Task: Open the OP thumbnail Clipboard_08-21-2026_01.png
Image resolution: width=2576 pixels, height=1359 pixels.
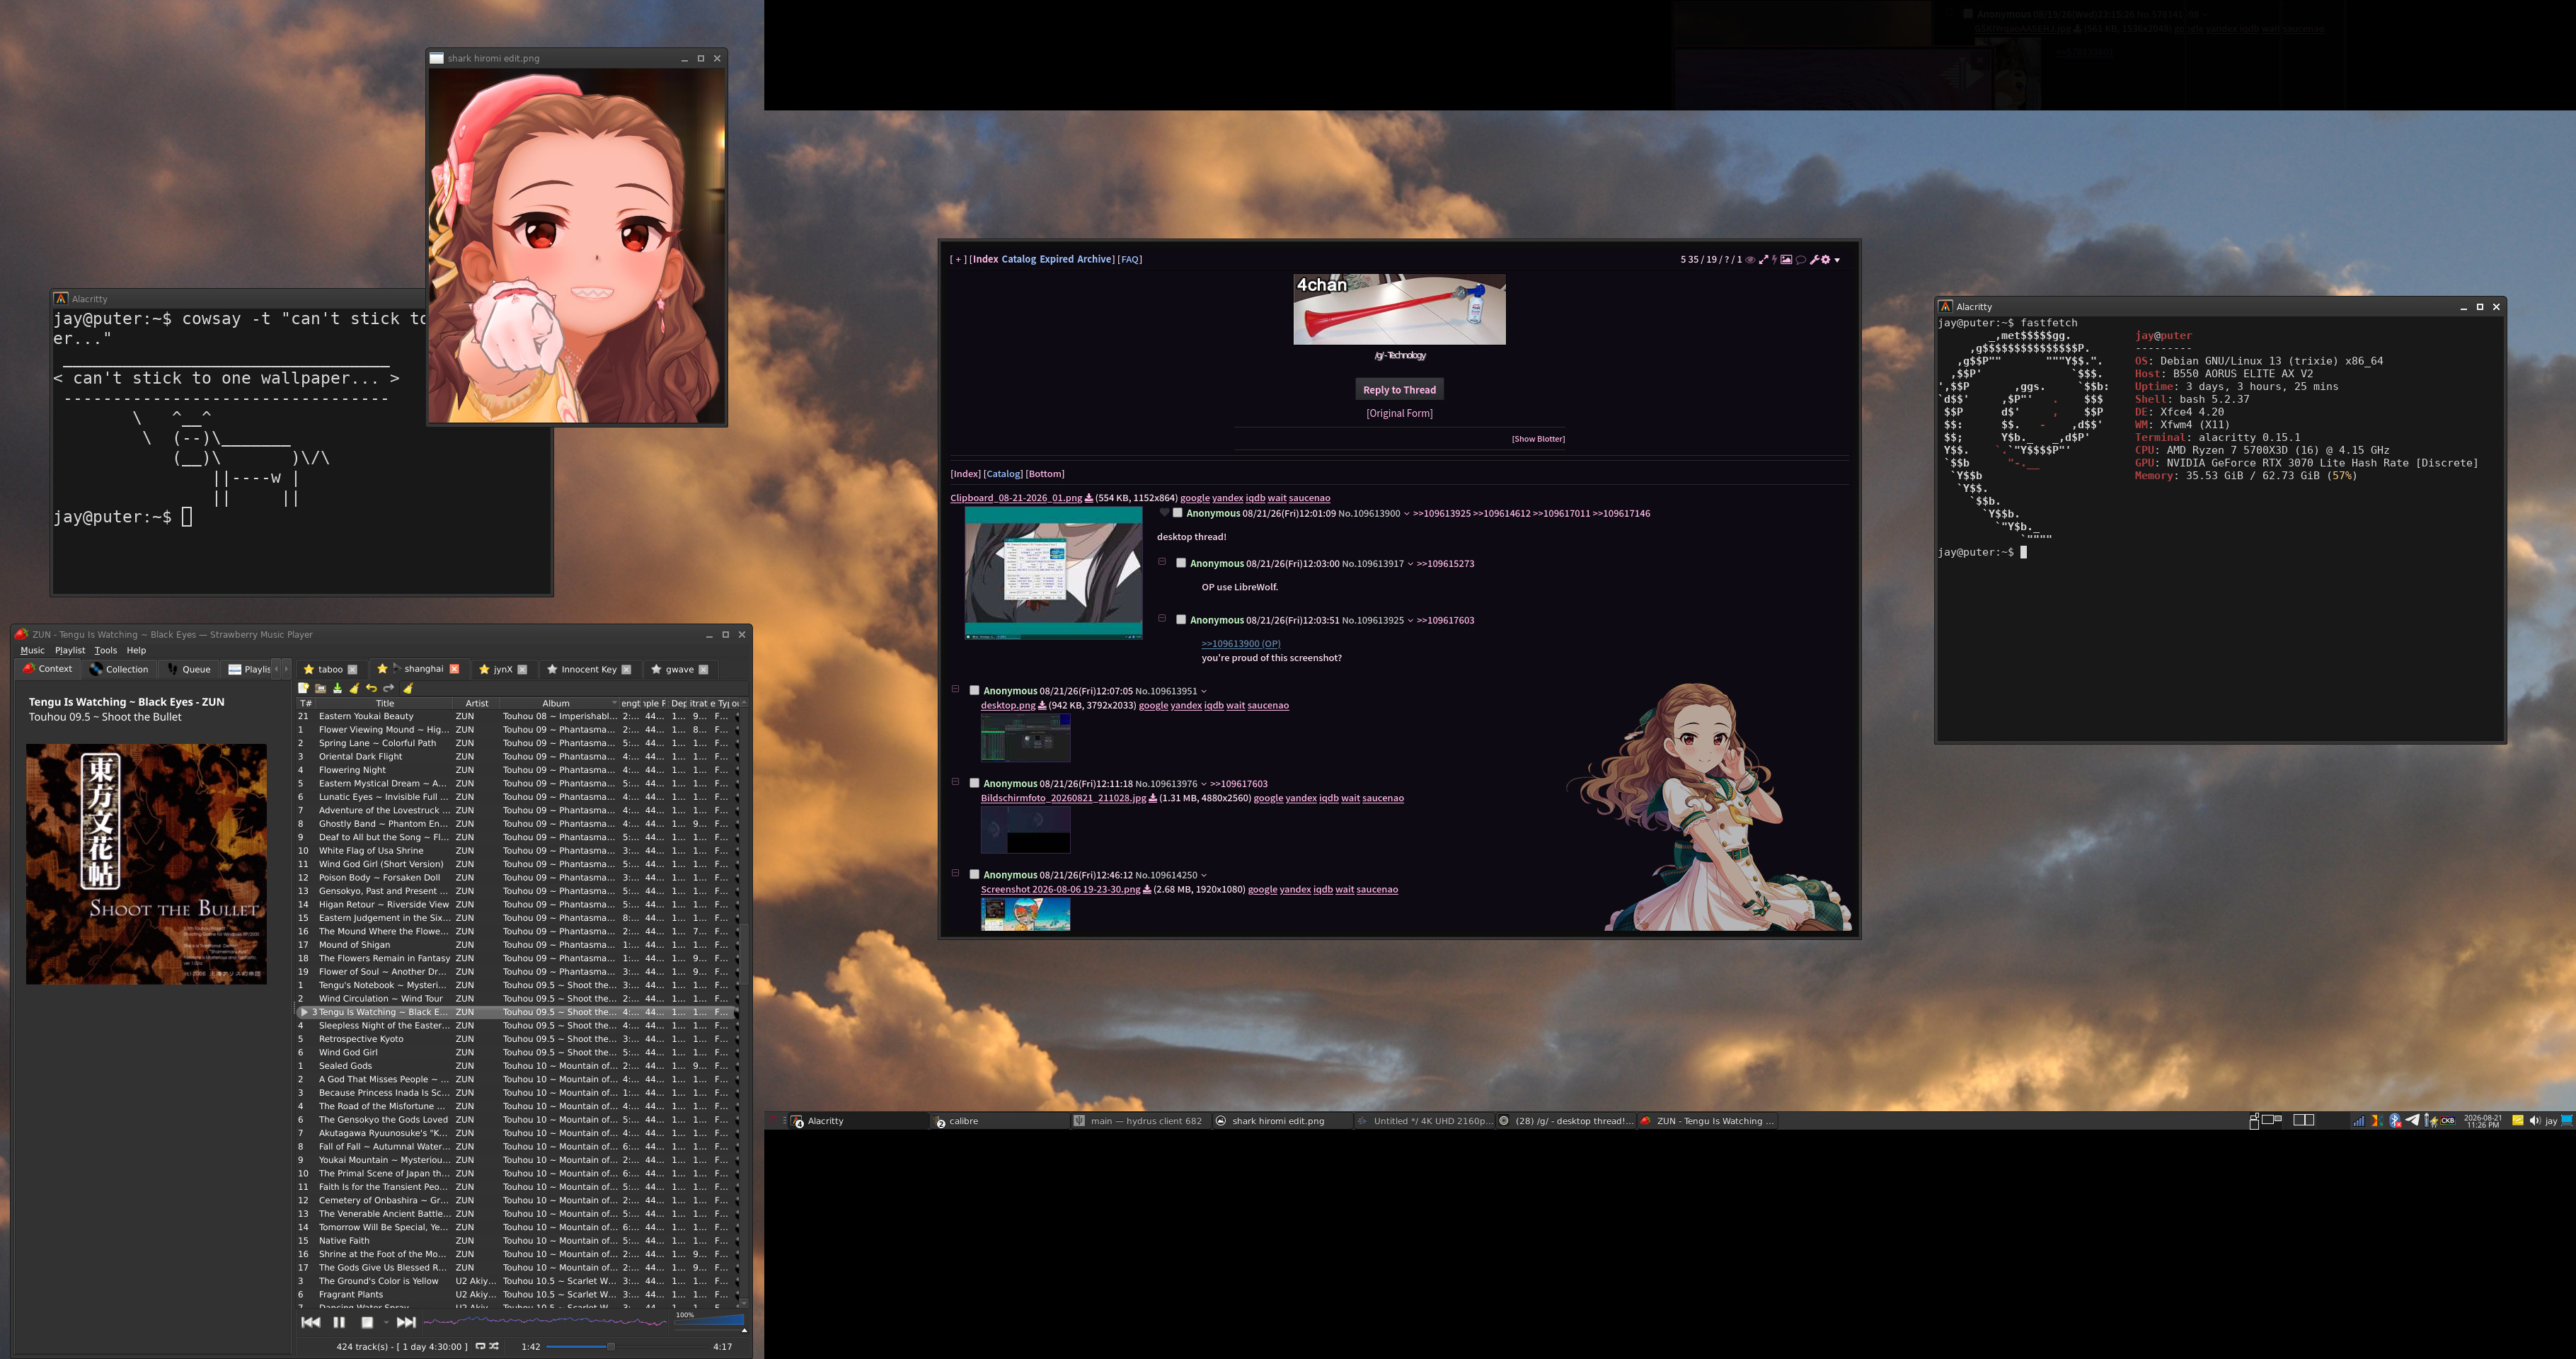Action: point(1053,573)
